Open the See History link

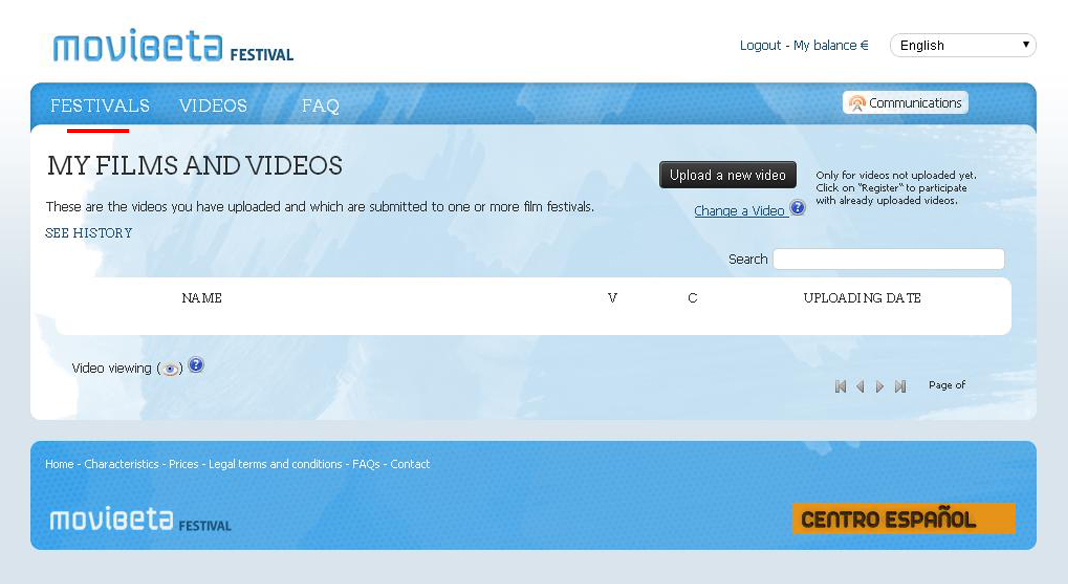click(89, 233)
